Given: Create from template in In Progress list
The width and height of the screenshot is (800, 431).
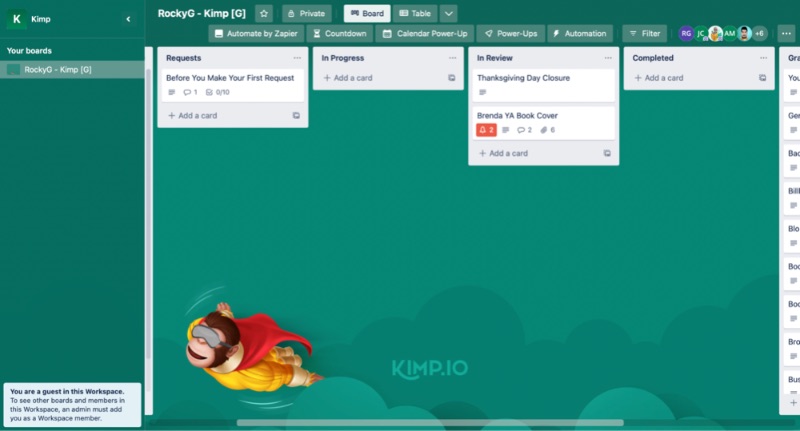Looking at the screenshot, I should pos(452,78).
